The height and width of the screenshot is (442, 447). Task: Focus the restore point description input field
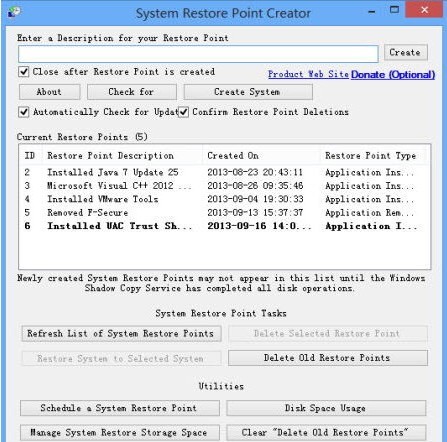pos(198,54)
